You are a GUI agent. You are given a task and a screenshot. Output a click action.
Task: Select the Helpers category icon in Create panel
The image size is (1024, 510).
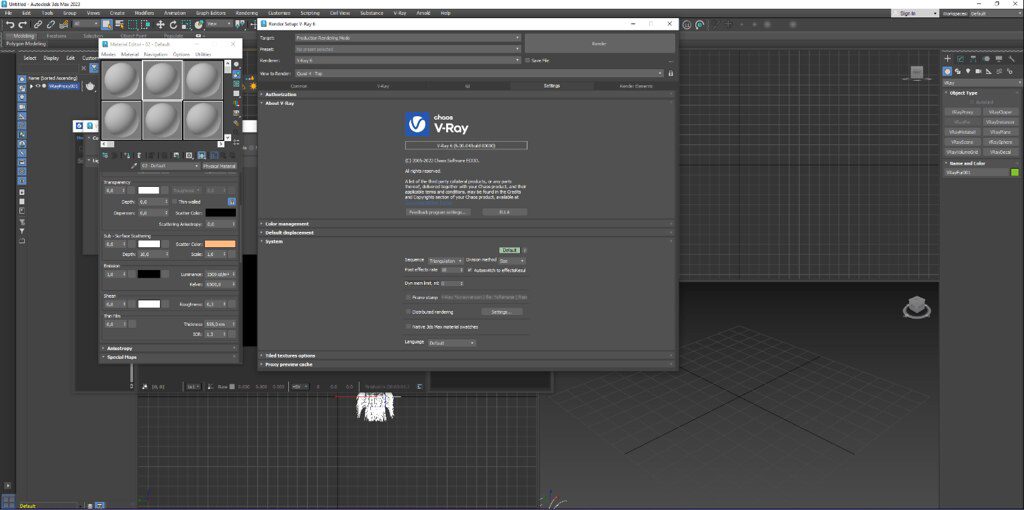click(989, 71)
